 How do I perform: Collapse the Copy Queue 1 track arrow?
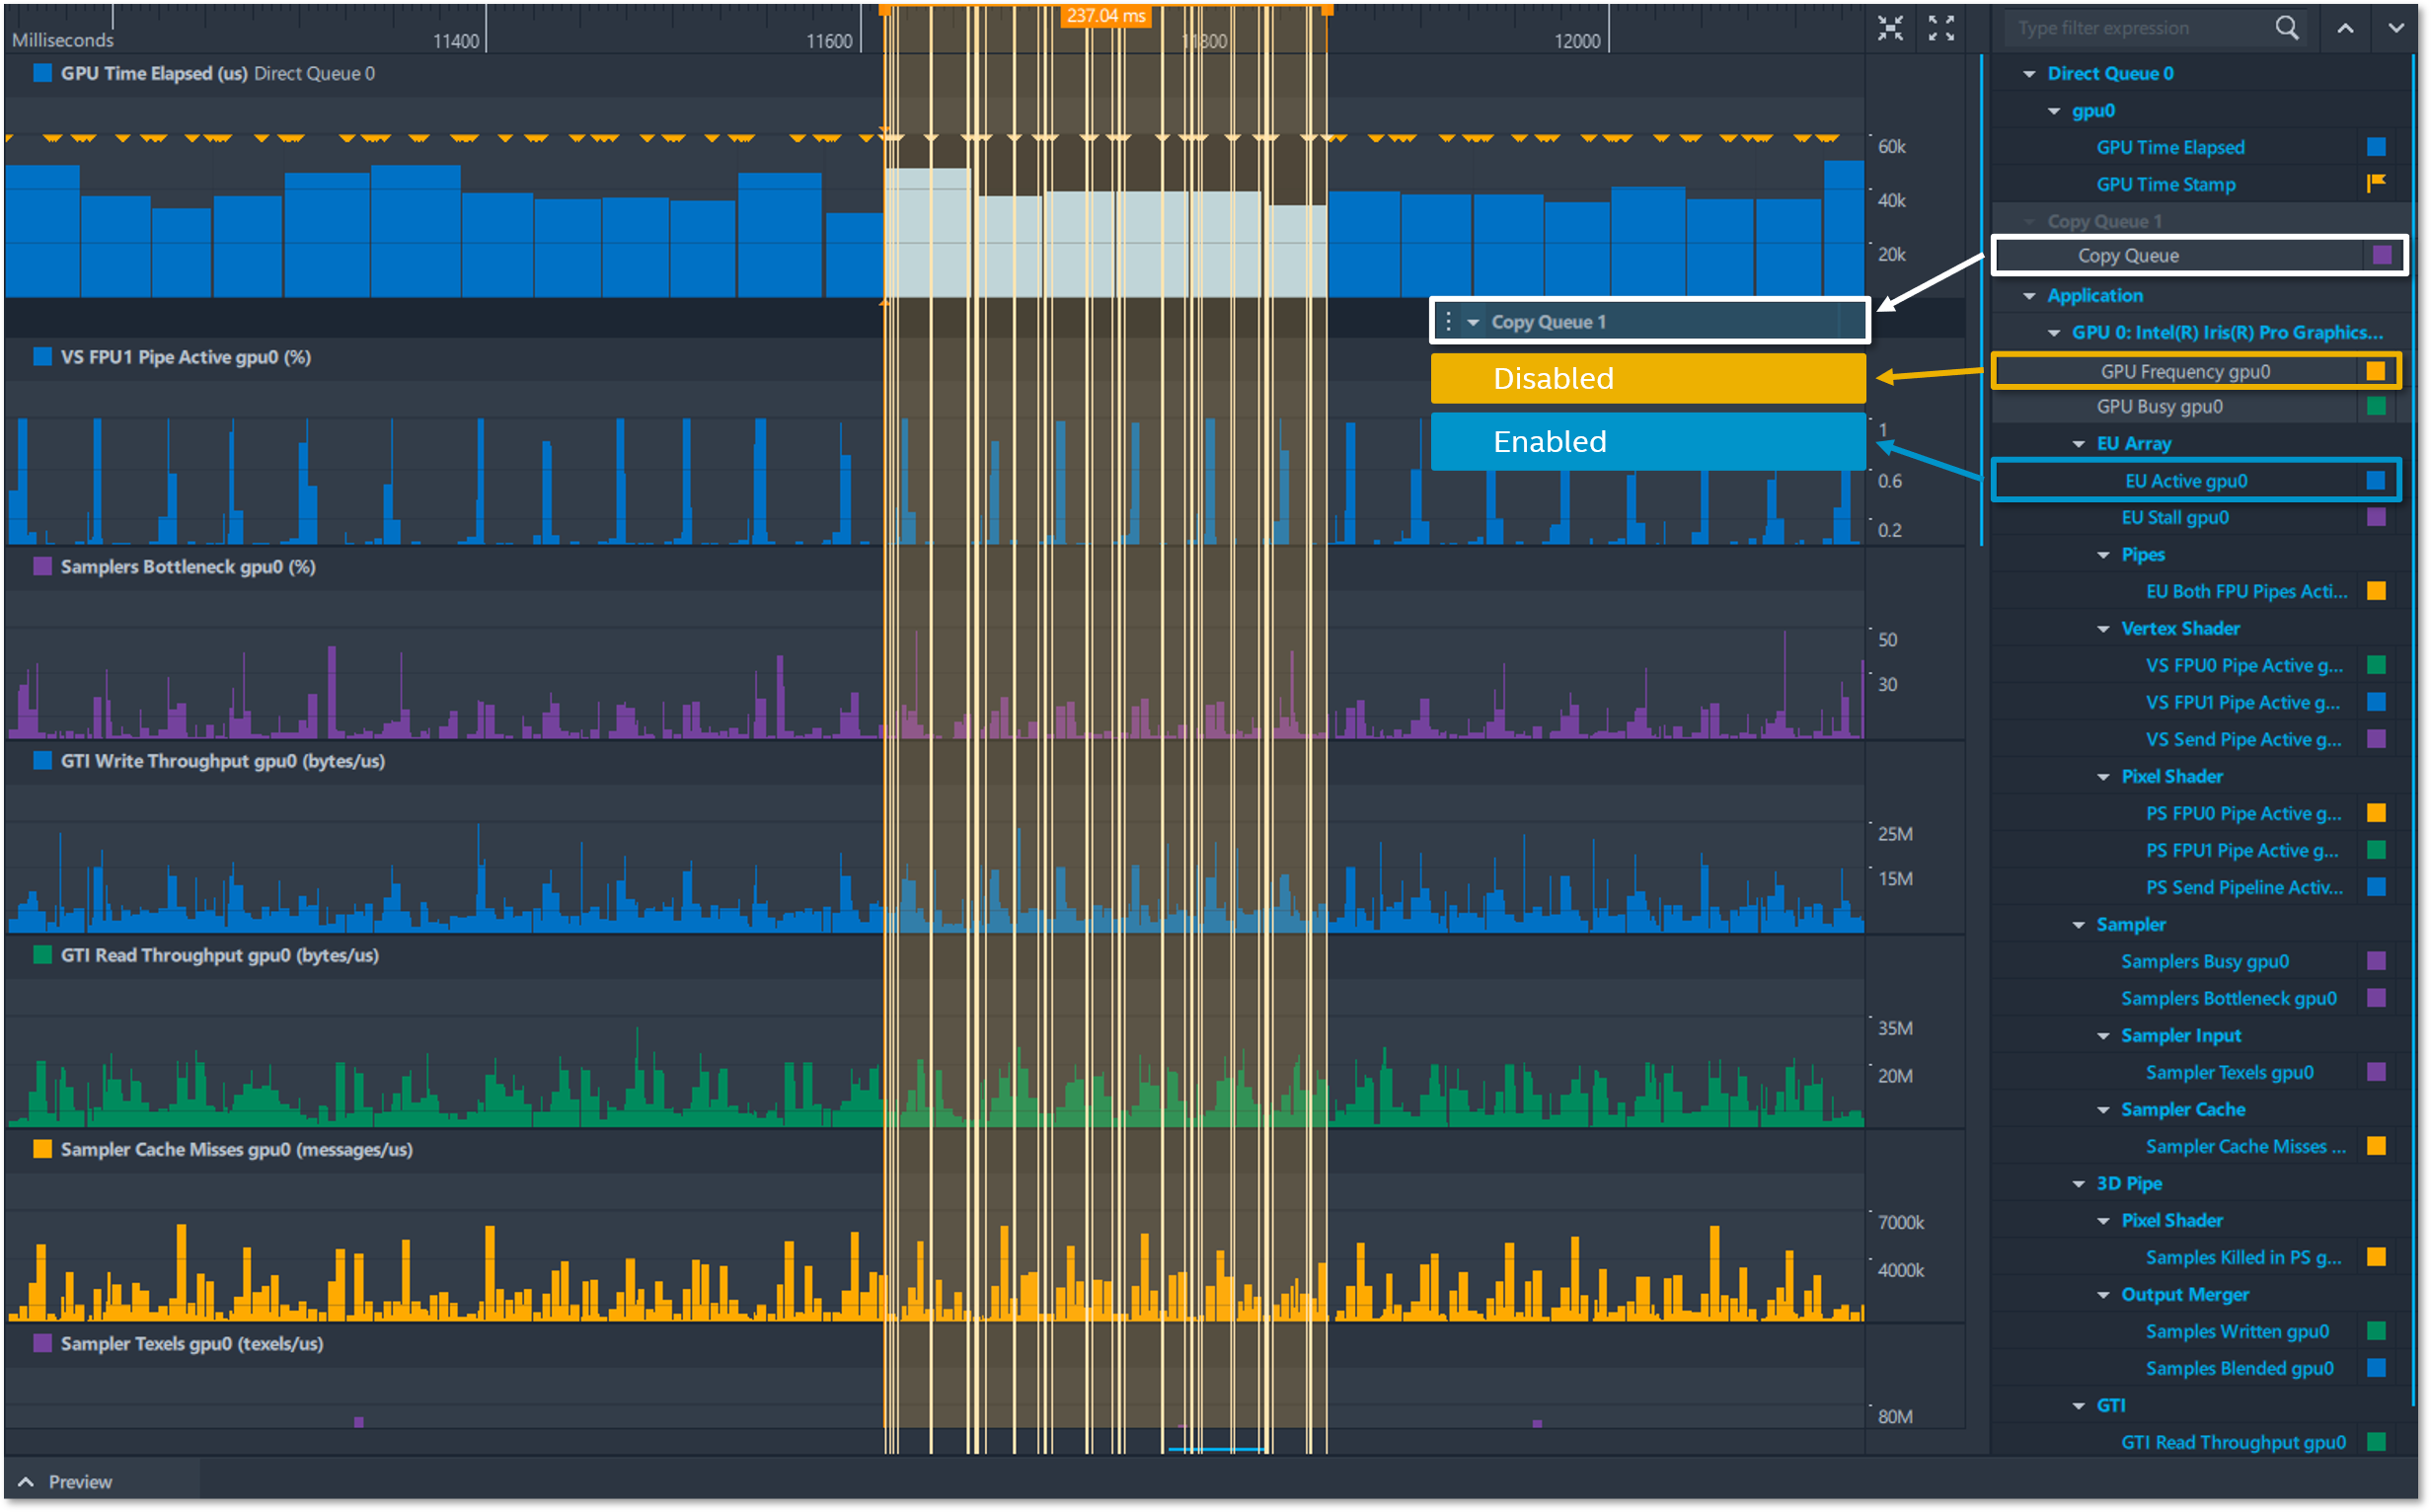click(x=1473, y=322)
